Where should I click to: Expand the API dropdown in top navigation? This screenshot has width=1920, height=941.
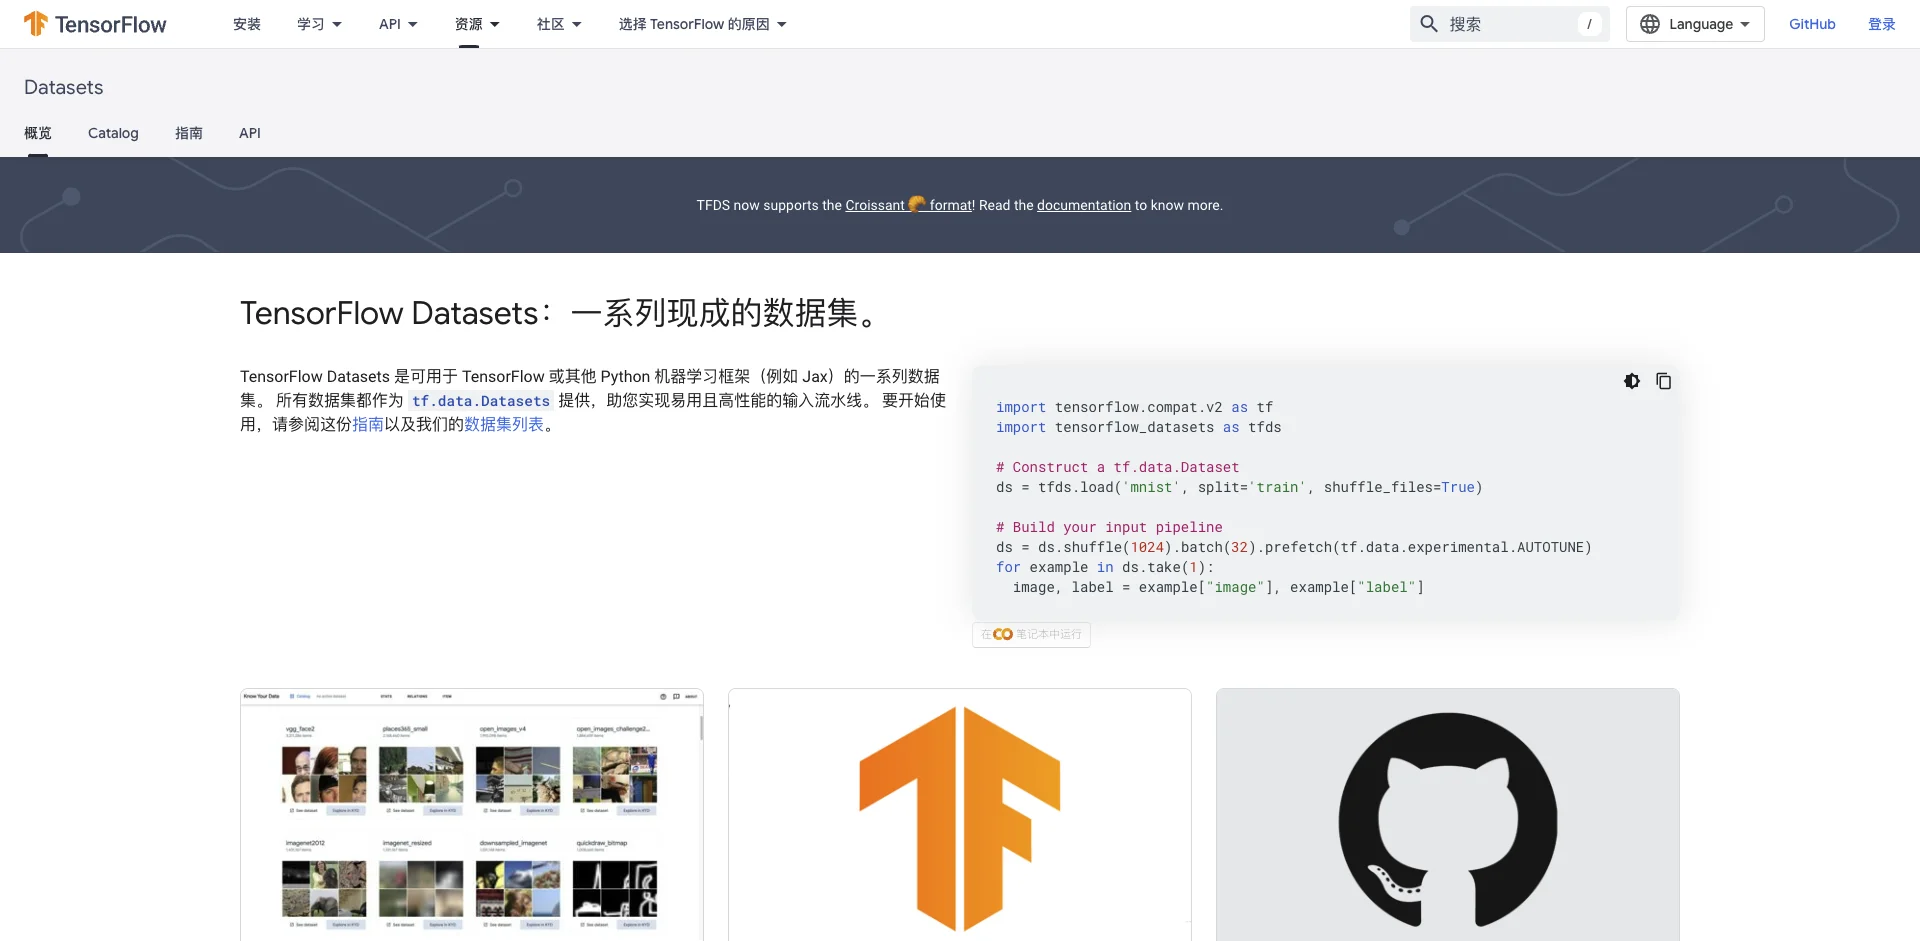[398, 24]
